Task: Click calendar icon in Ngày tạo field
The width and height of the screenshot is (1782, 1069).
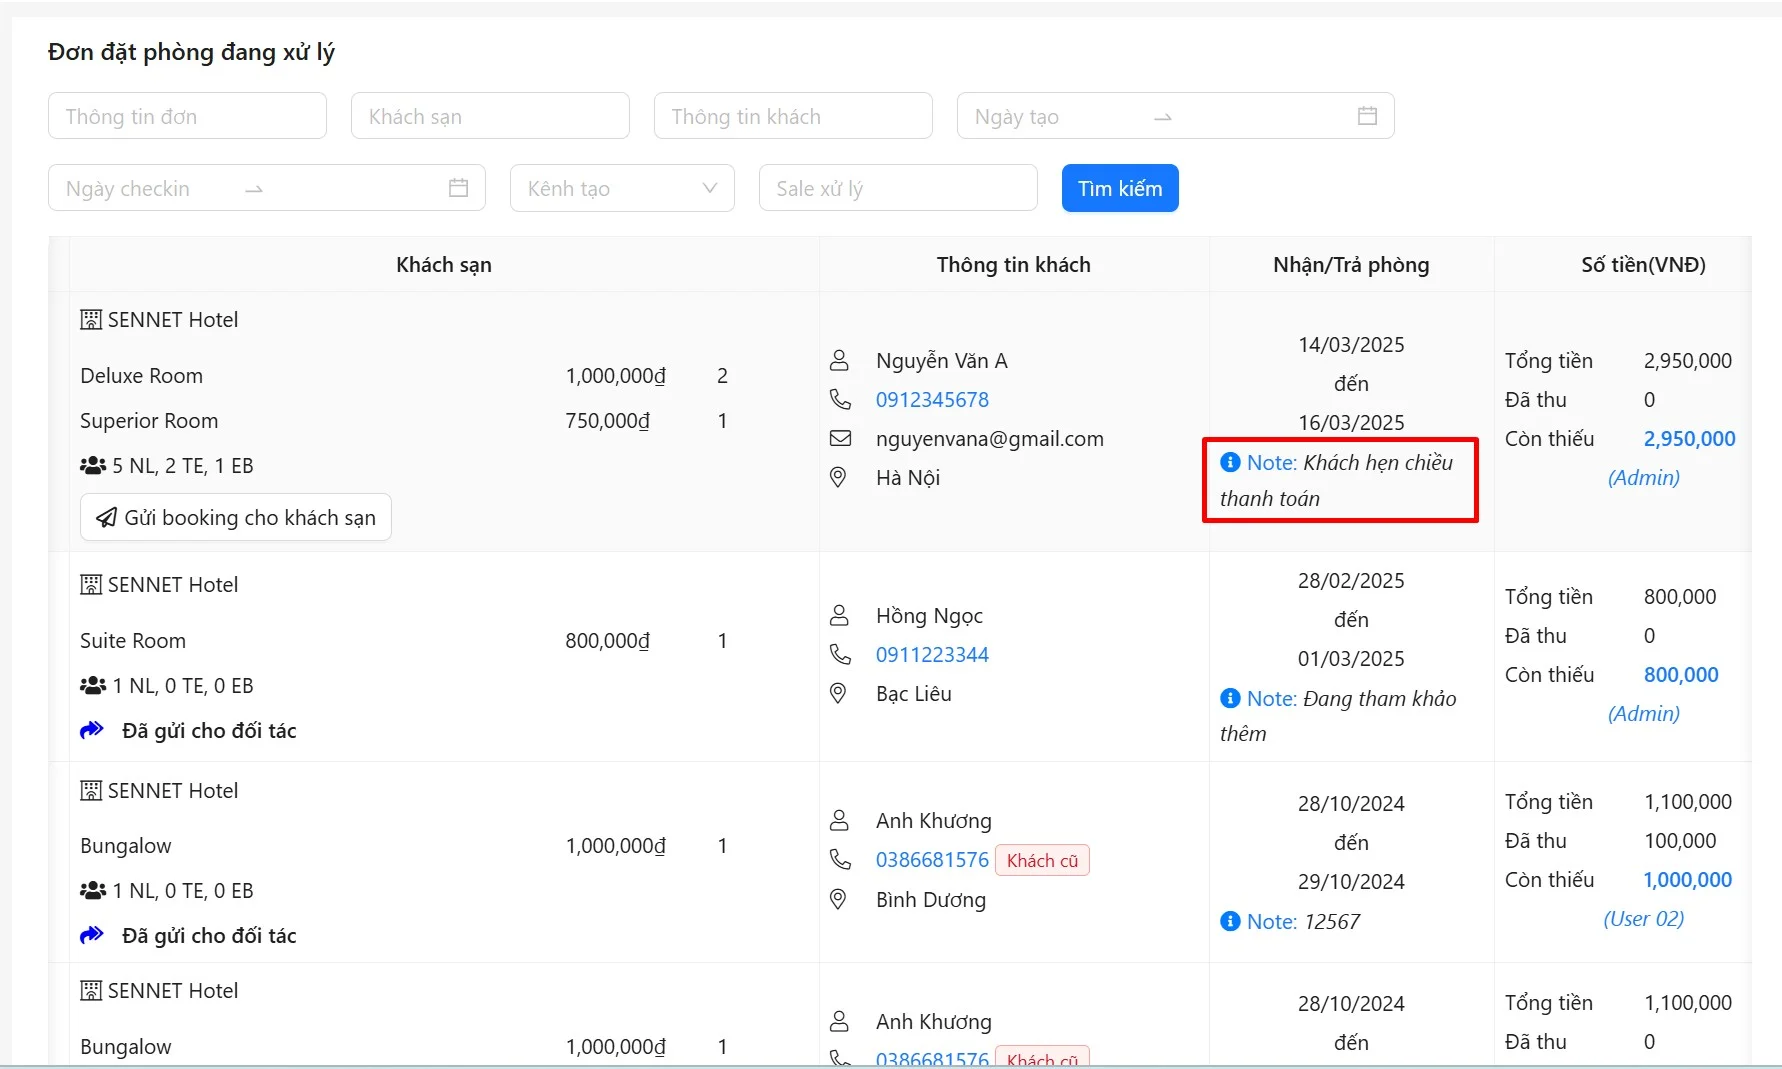Action: [1367, 116]
